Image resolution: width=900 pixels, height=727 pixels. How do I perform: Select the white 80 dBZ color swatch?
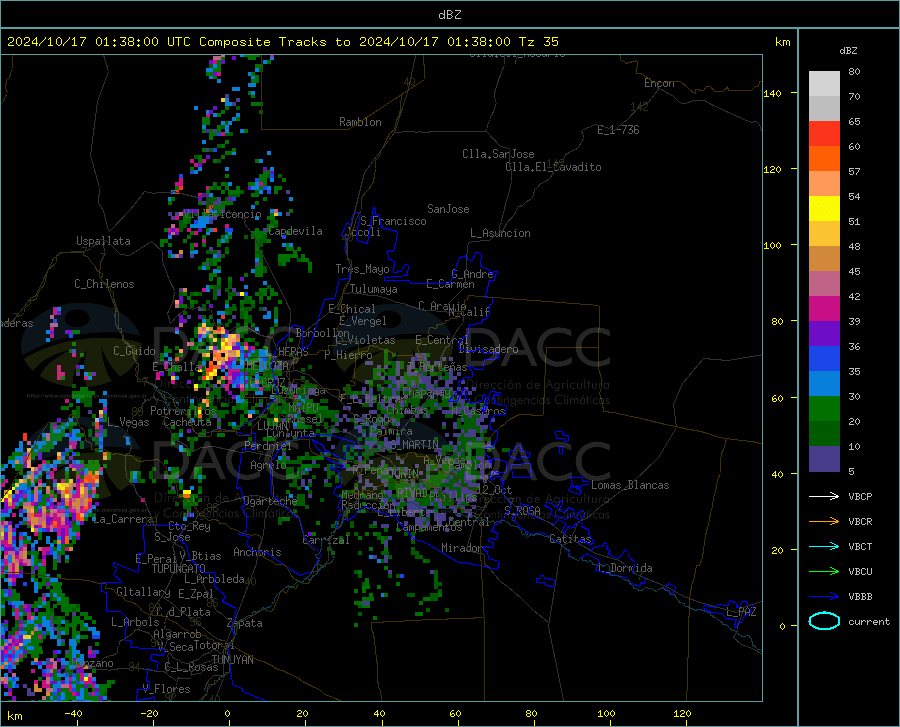(824, 83)
